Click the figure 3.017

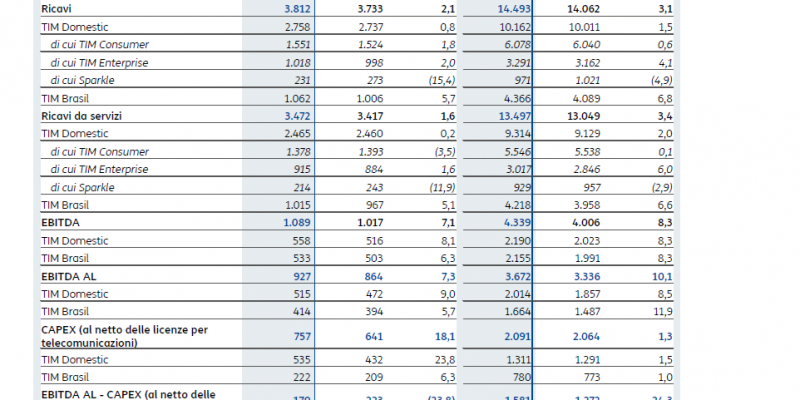click(x=518, y=169)
